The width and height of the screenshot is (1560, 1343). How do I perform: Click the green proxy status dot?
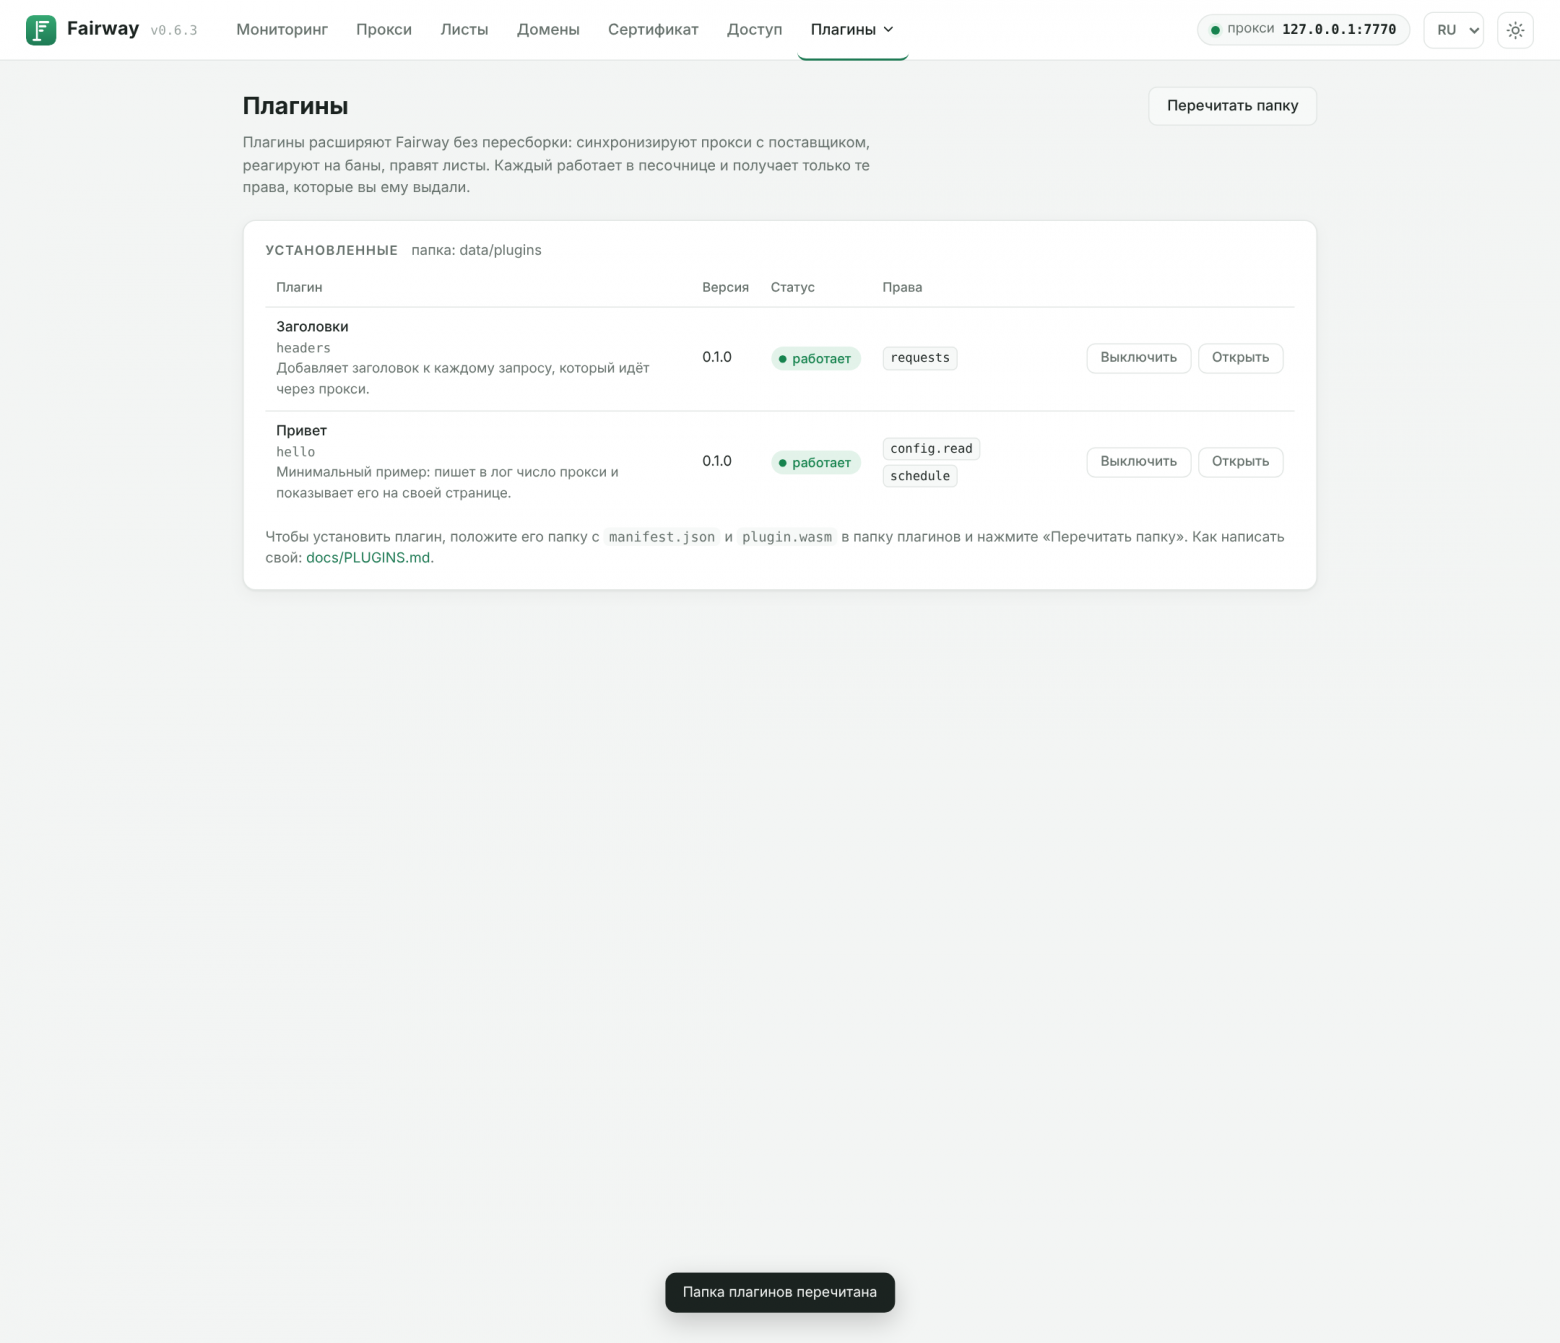pyautogui.click(x=1215, y=30)
